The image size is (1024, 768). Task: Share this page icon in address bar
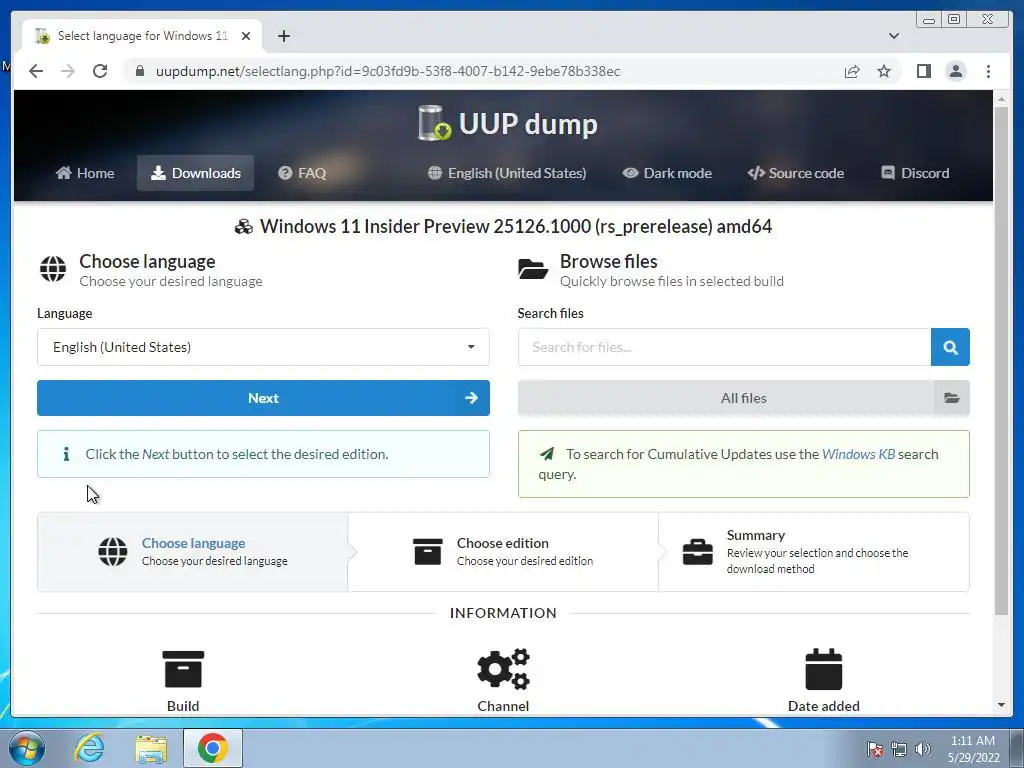(x=852, y=71)
